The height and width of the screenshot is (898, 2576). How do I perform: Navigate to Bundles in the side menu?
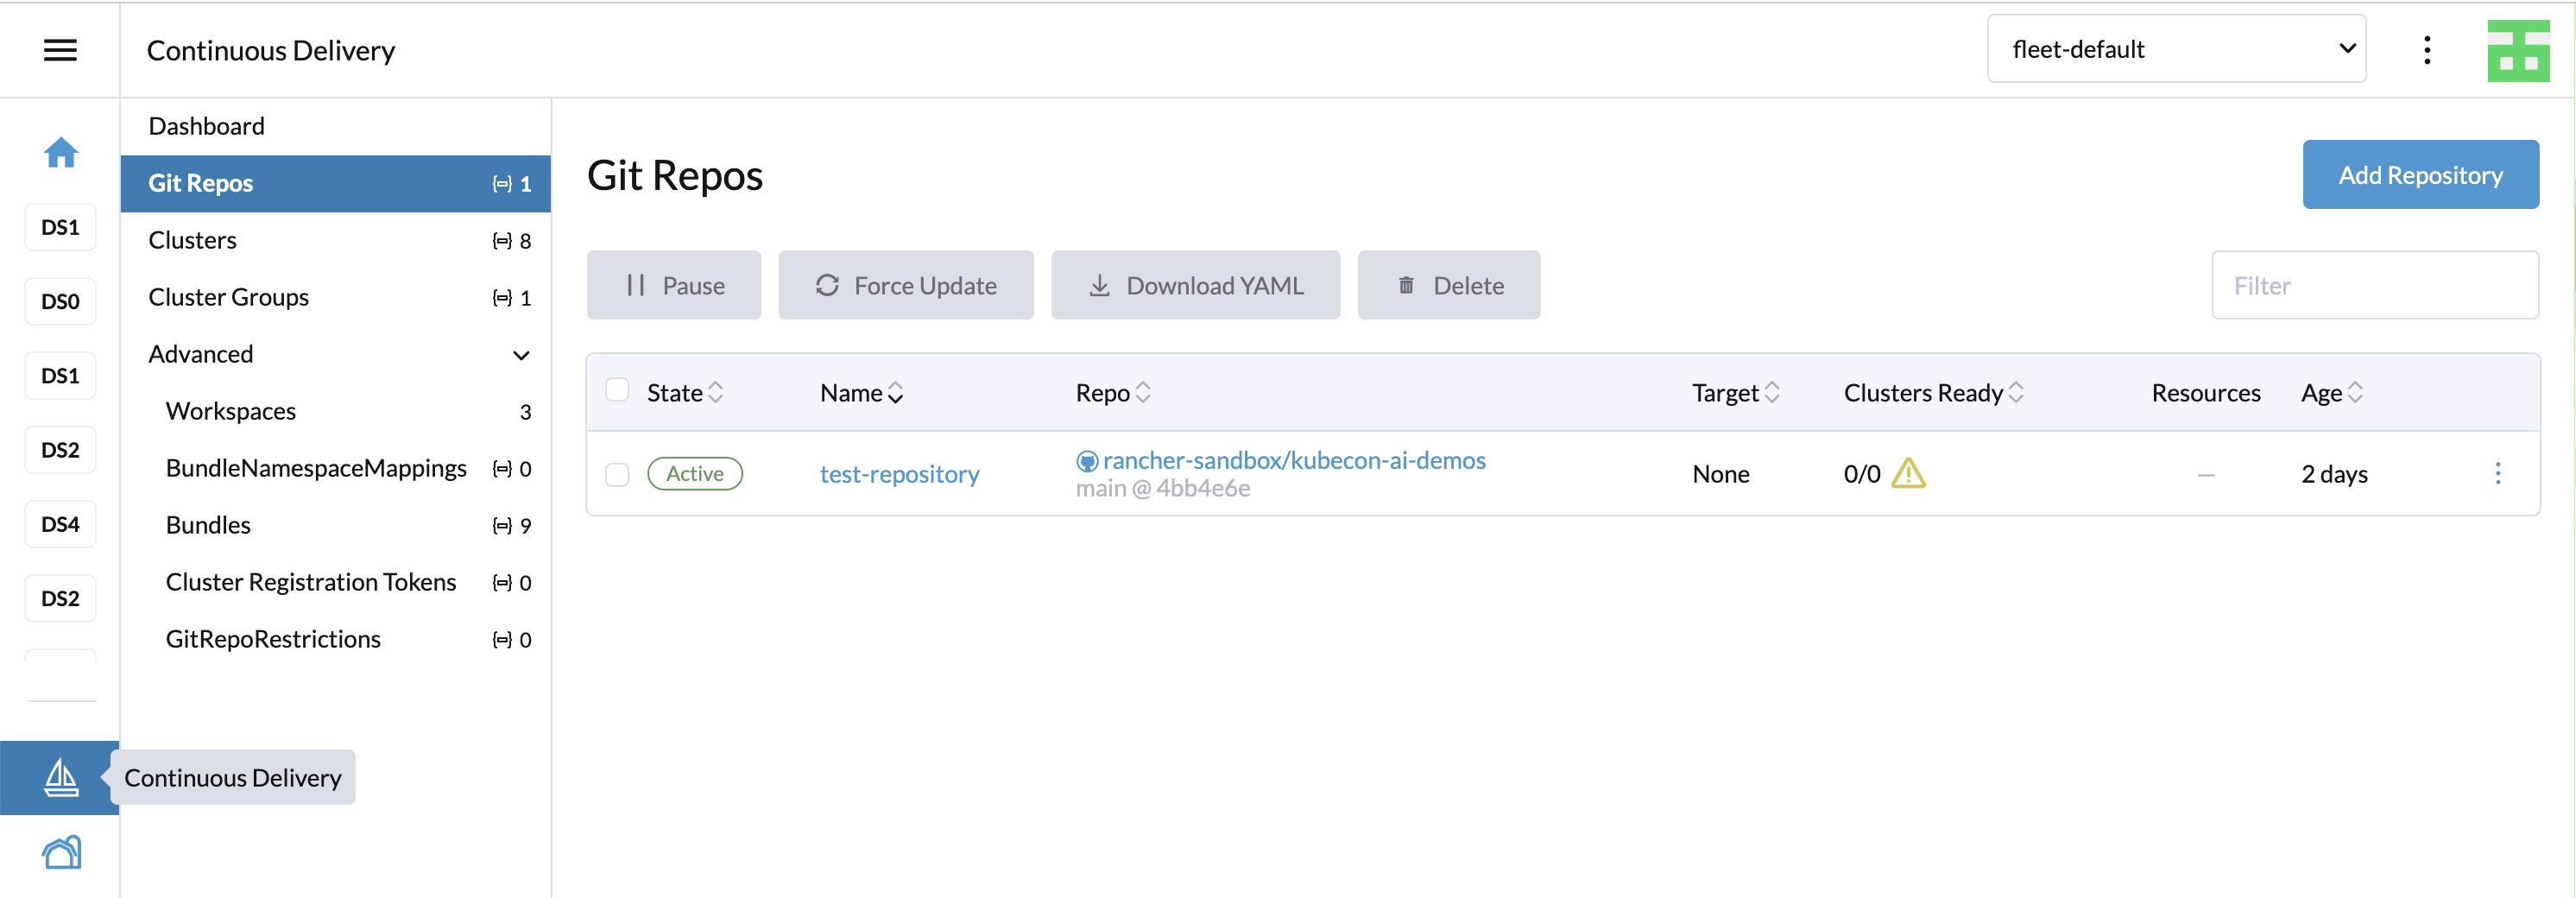(208, 525)
